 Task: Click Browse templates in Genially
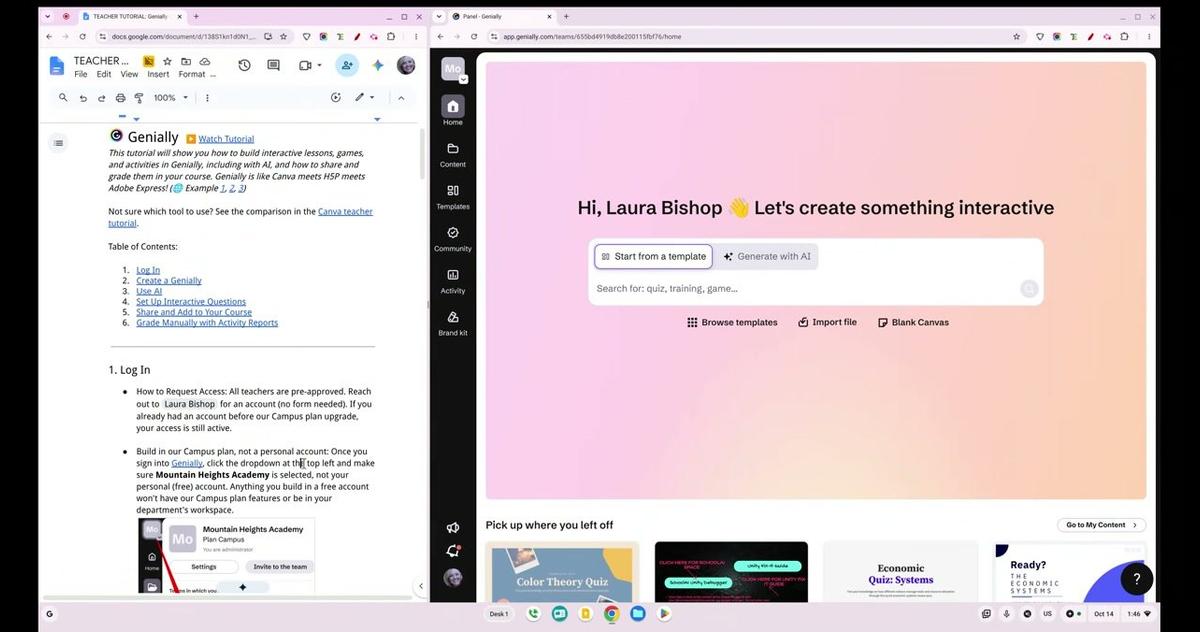(x=732, y=323)
